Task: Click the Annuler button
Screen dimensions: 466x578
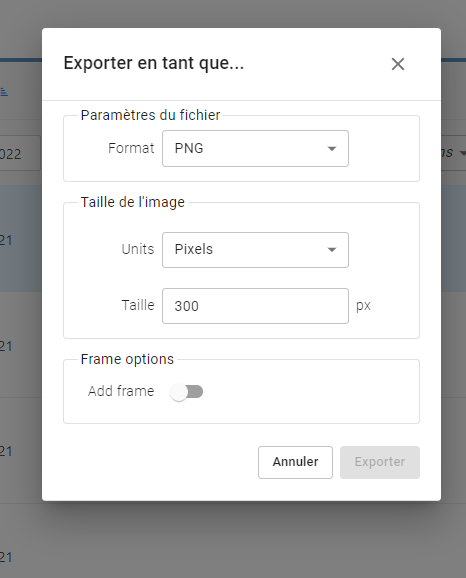Action: pyautogui.click(x=295, y=462)
